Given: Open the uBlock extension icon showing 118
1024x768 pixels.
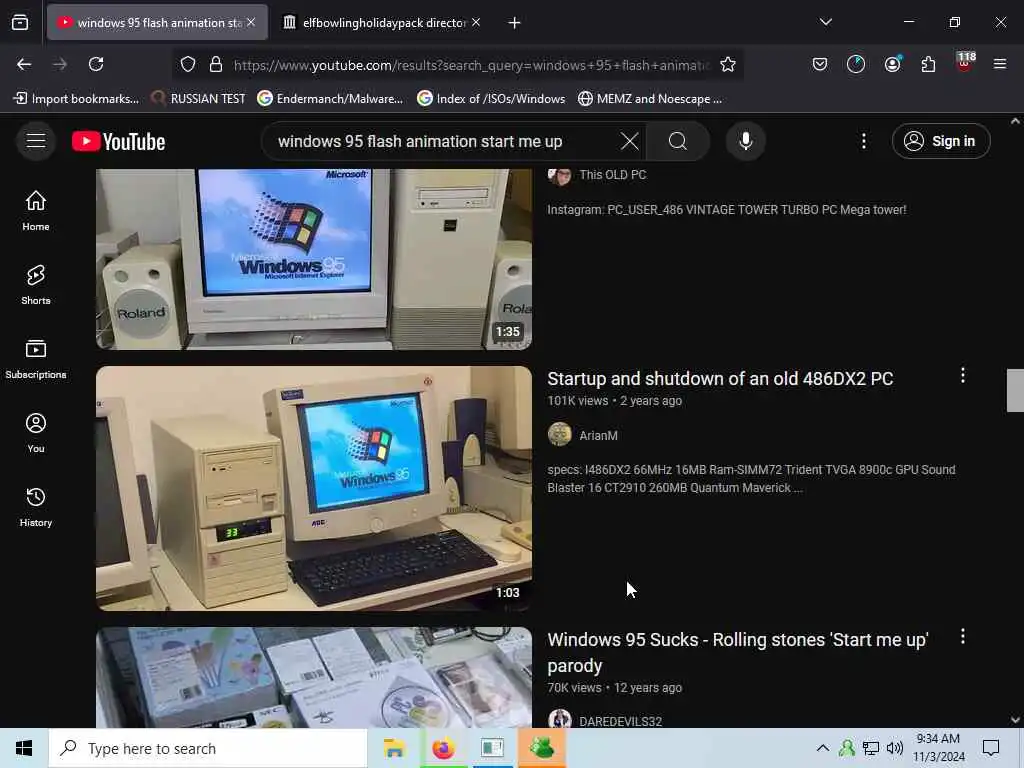Looking at the screenshot, I should 964,63.
